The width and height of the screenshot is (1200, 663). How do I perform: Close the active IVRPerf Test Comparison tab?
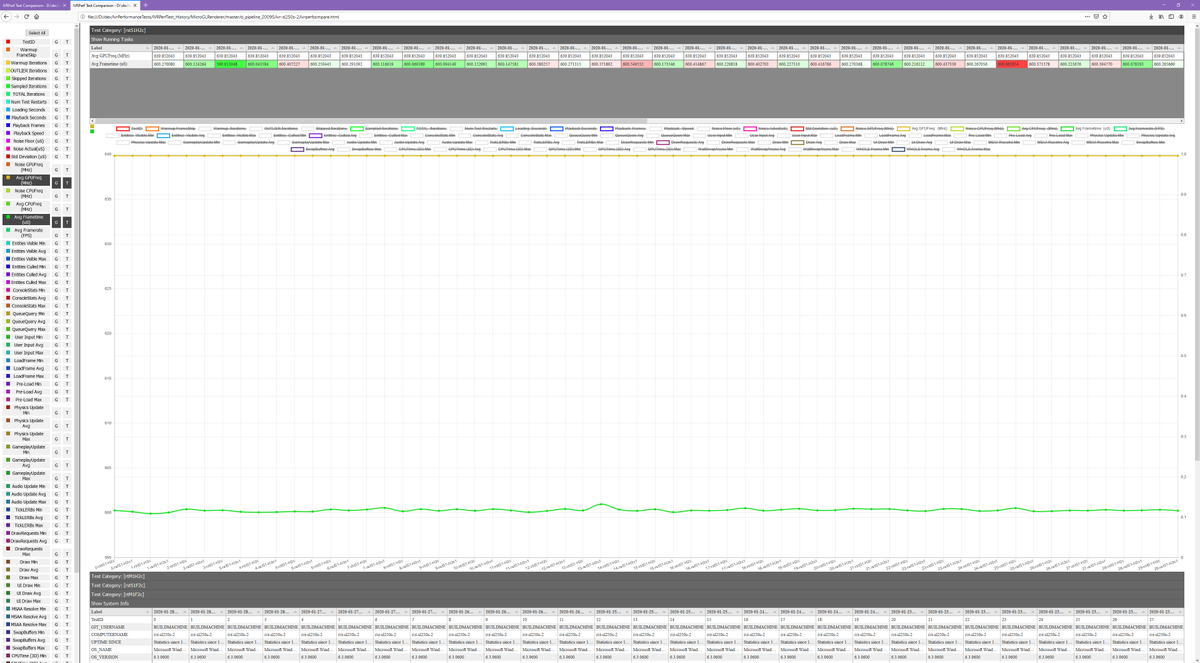click(x=135, y=5)
